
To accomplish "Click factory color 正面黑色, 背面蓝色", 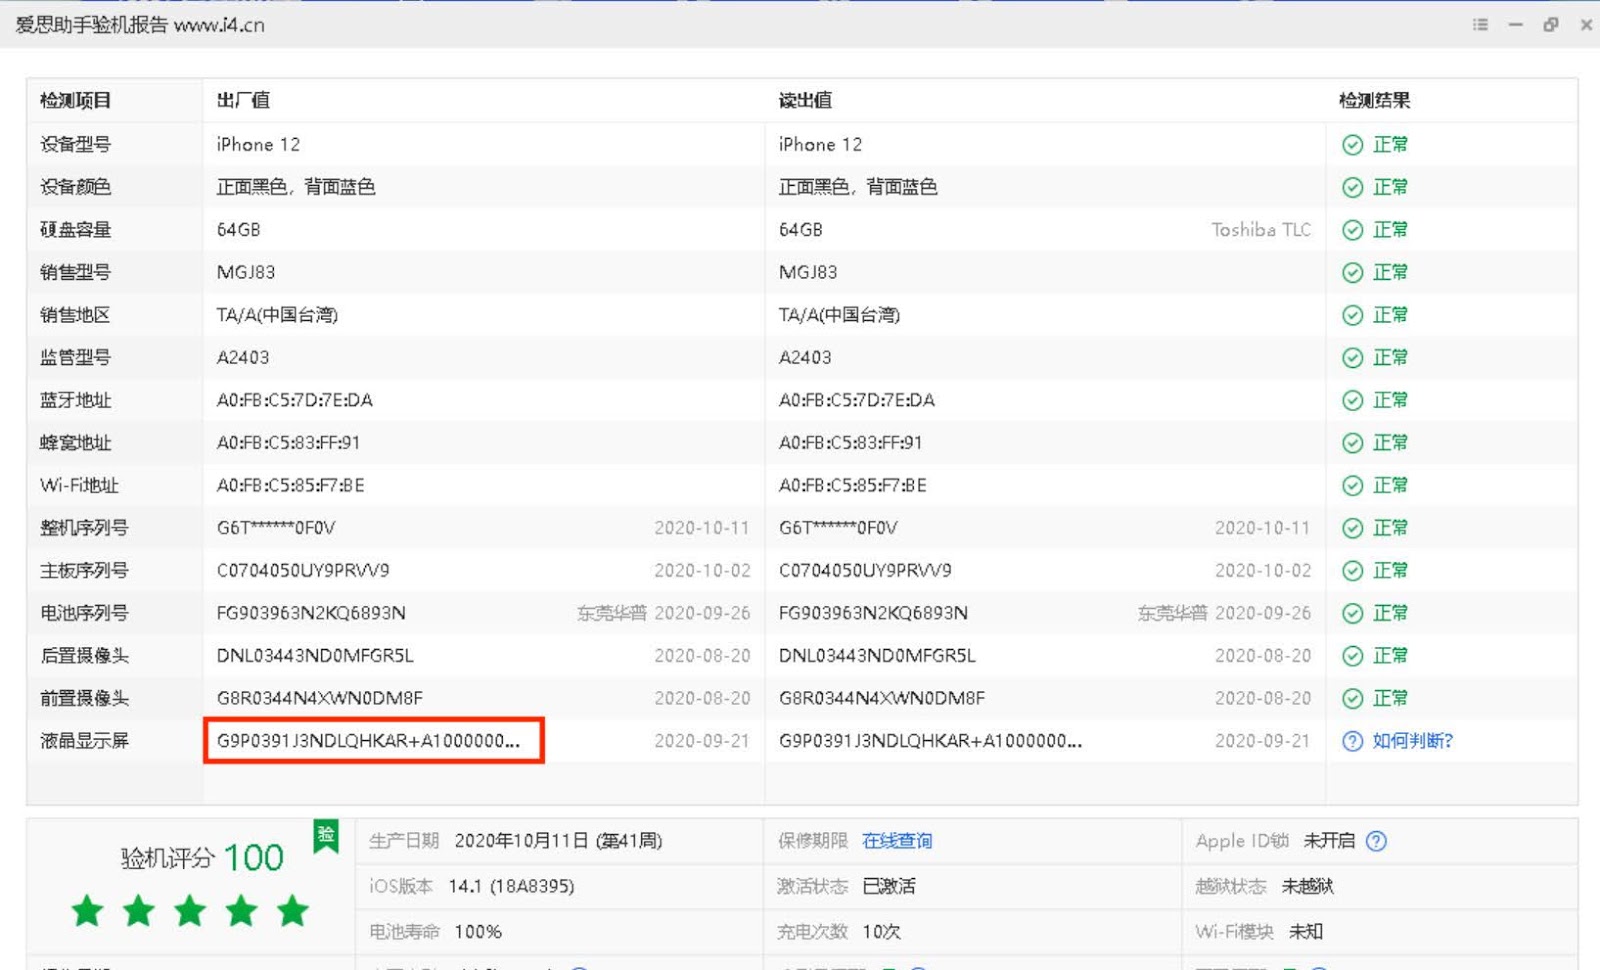I will [296, 187].
